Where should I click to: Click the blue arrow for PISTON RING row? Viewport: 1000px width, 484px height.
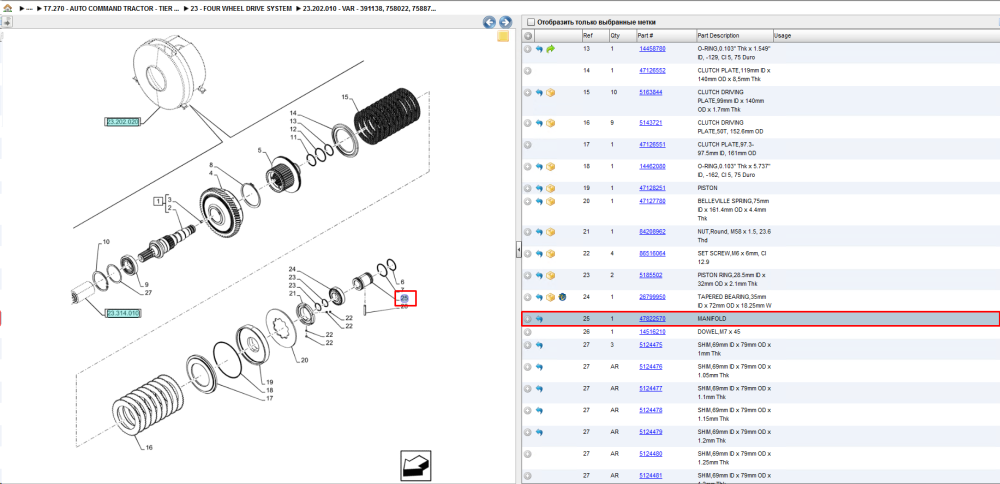(x=539, y=275)
